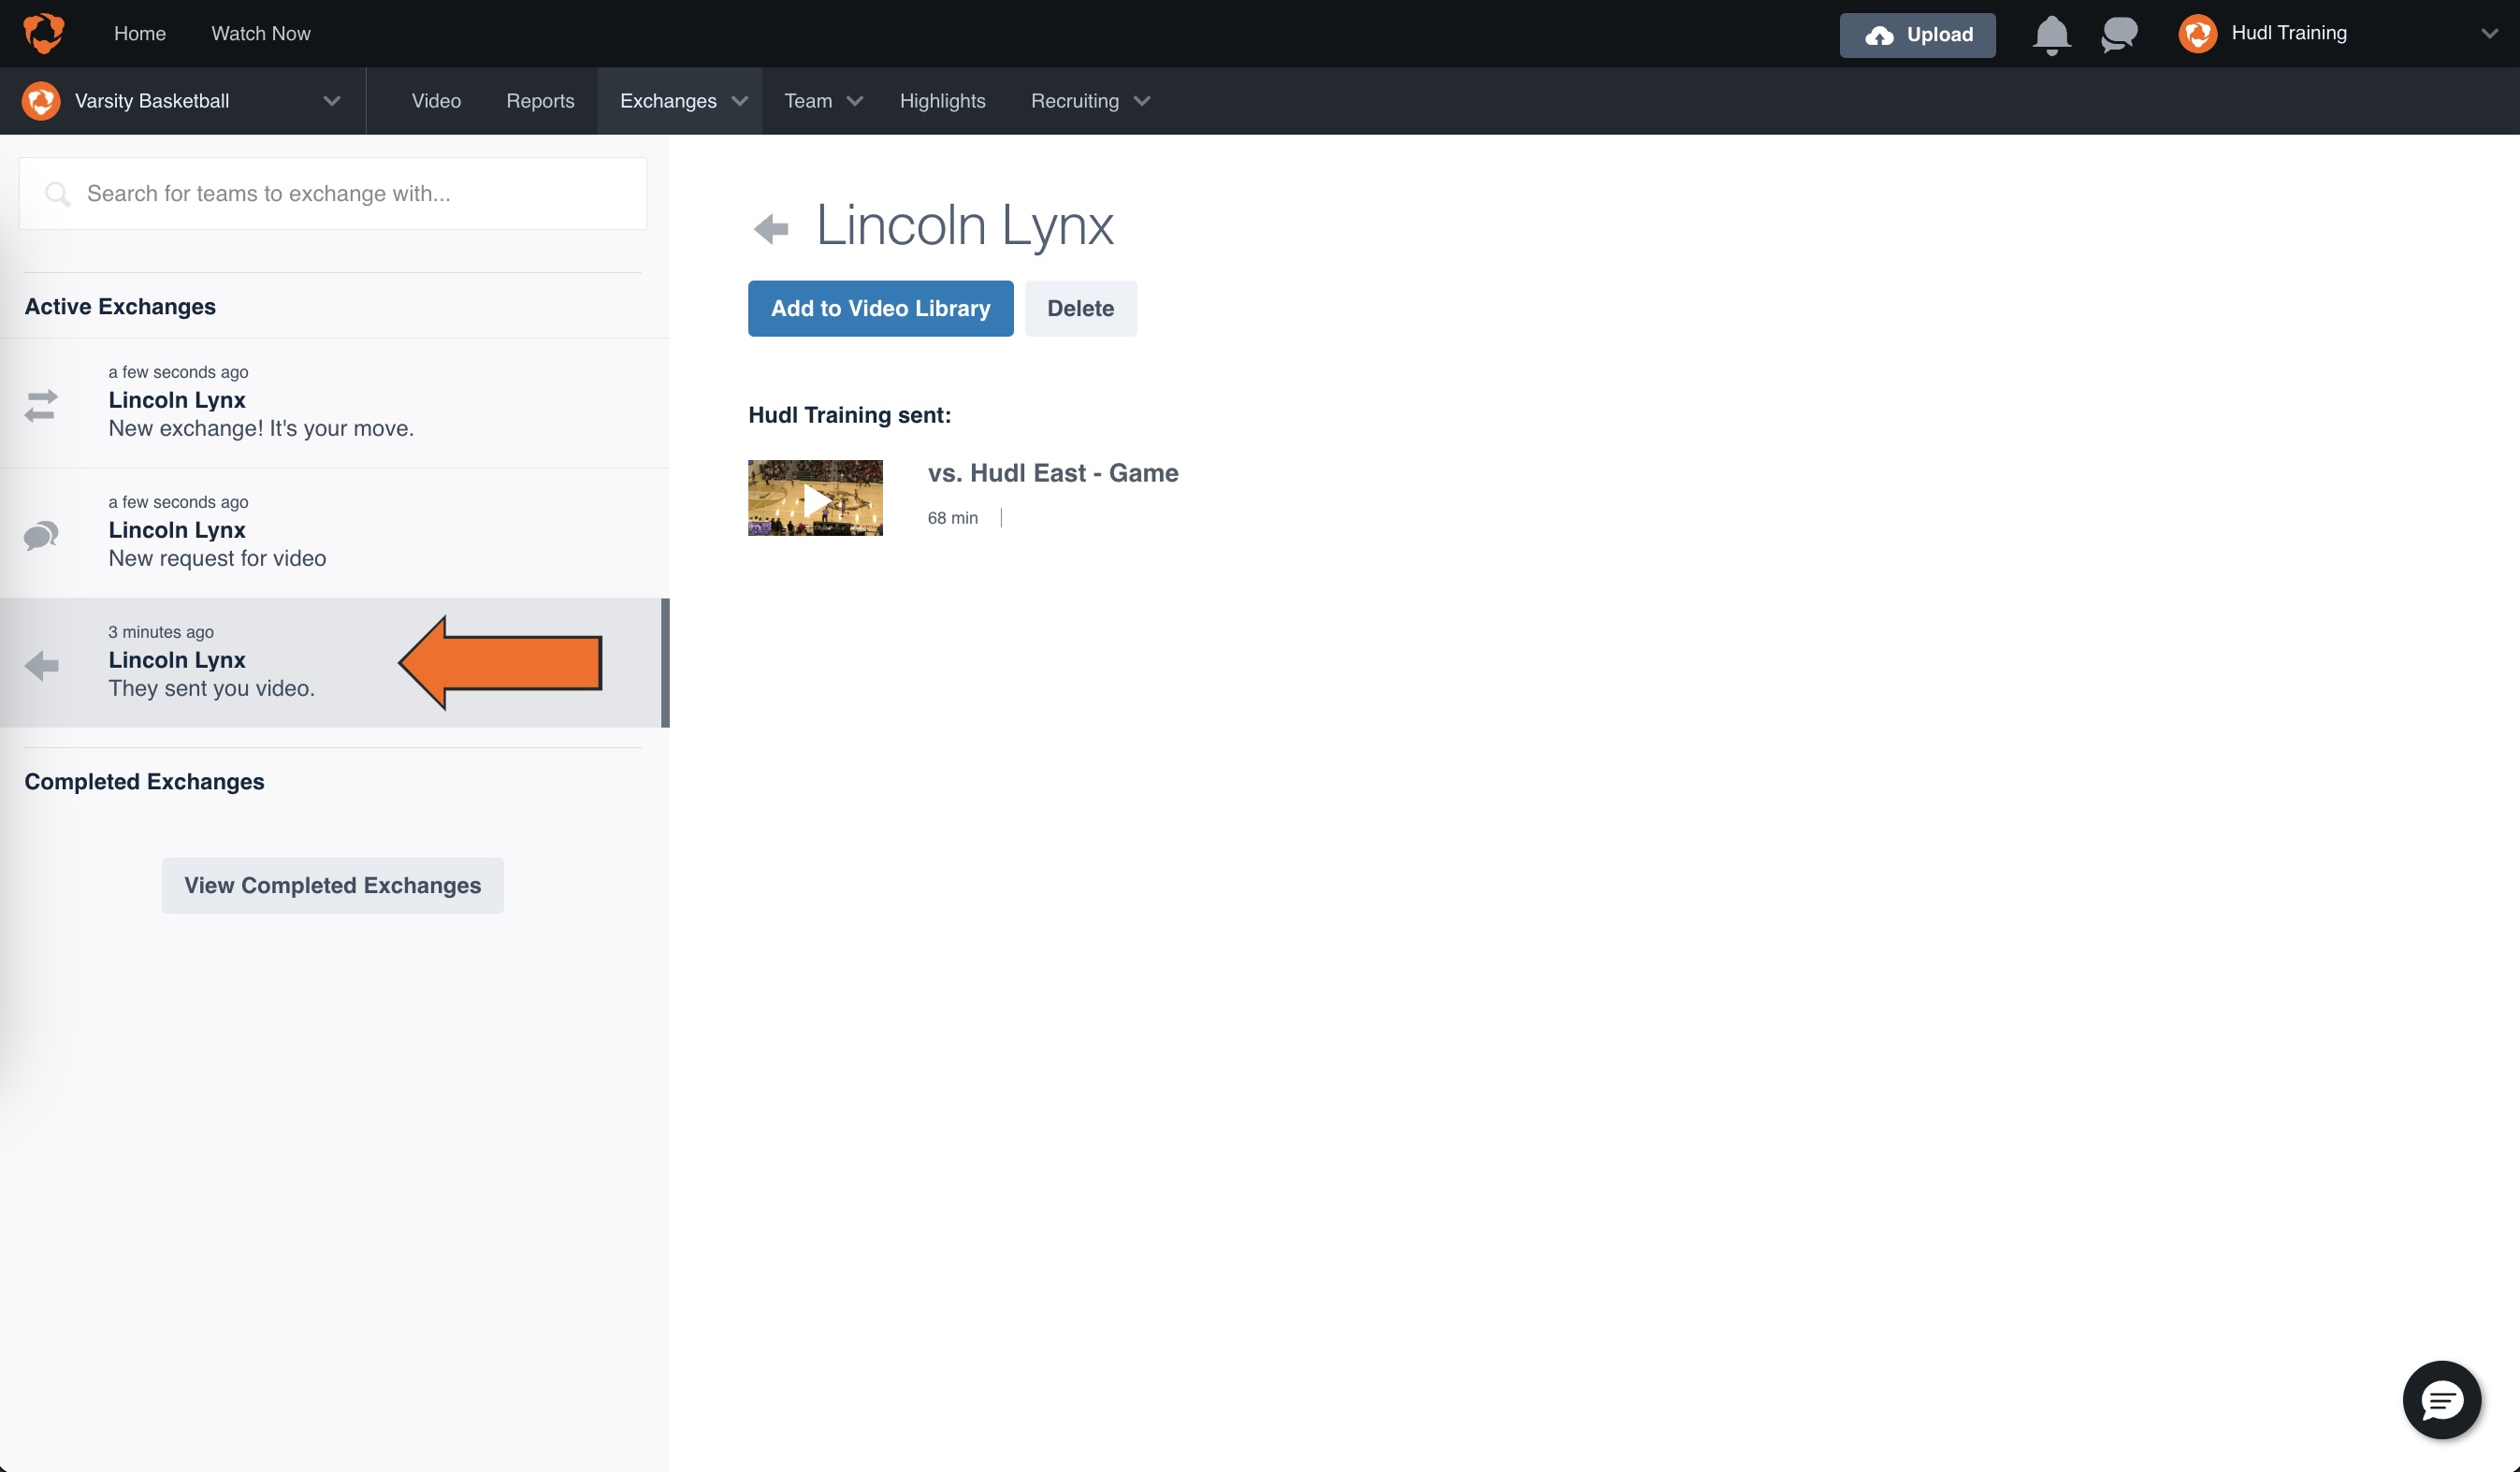Click the swap arrows icon on new exchange

[x=42, y=406]
